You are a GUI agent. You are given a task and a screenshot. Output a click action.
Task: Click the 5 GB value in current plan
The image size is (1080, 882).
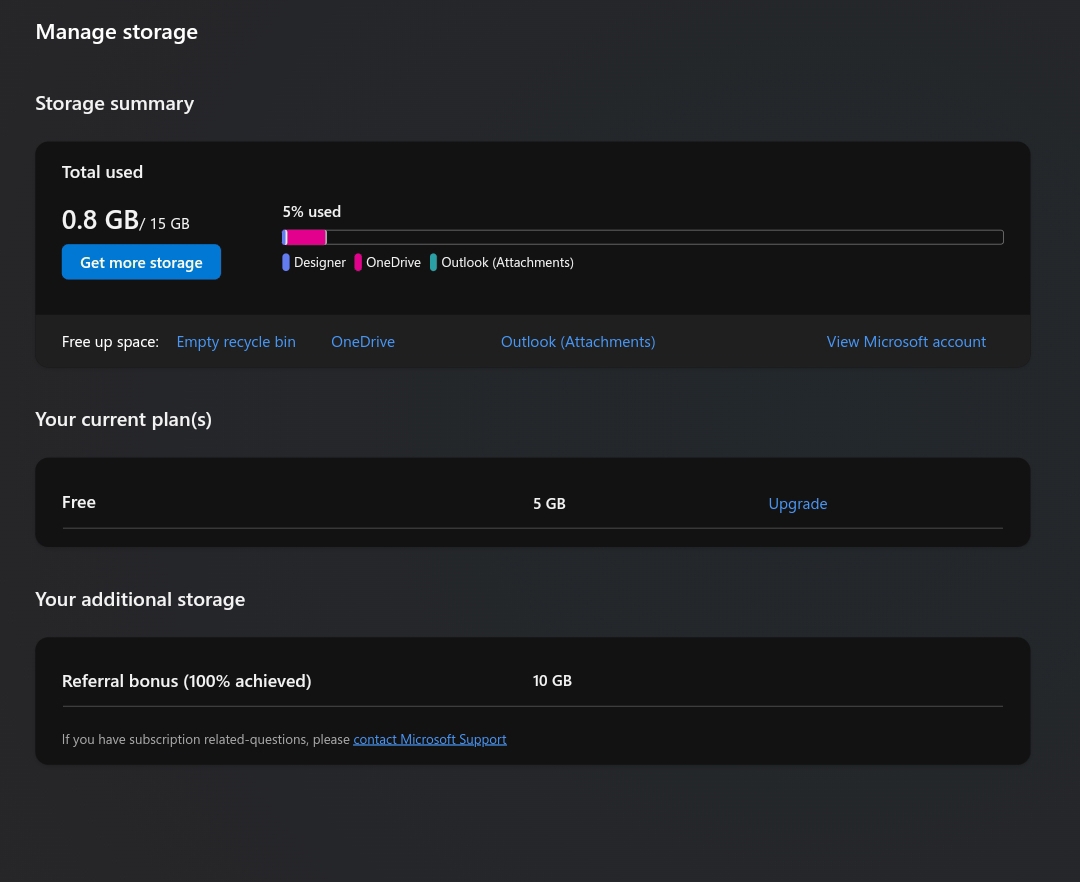(548, 503)
